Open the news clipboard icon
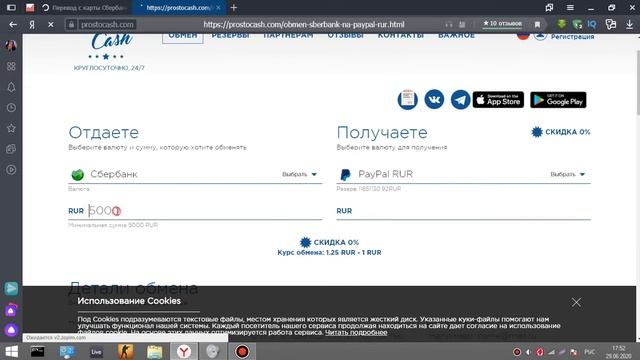640x360 pixels. (407, 100)
